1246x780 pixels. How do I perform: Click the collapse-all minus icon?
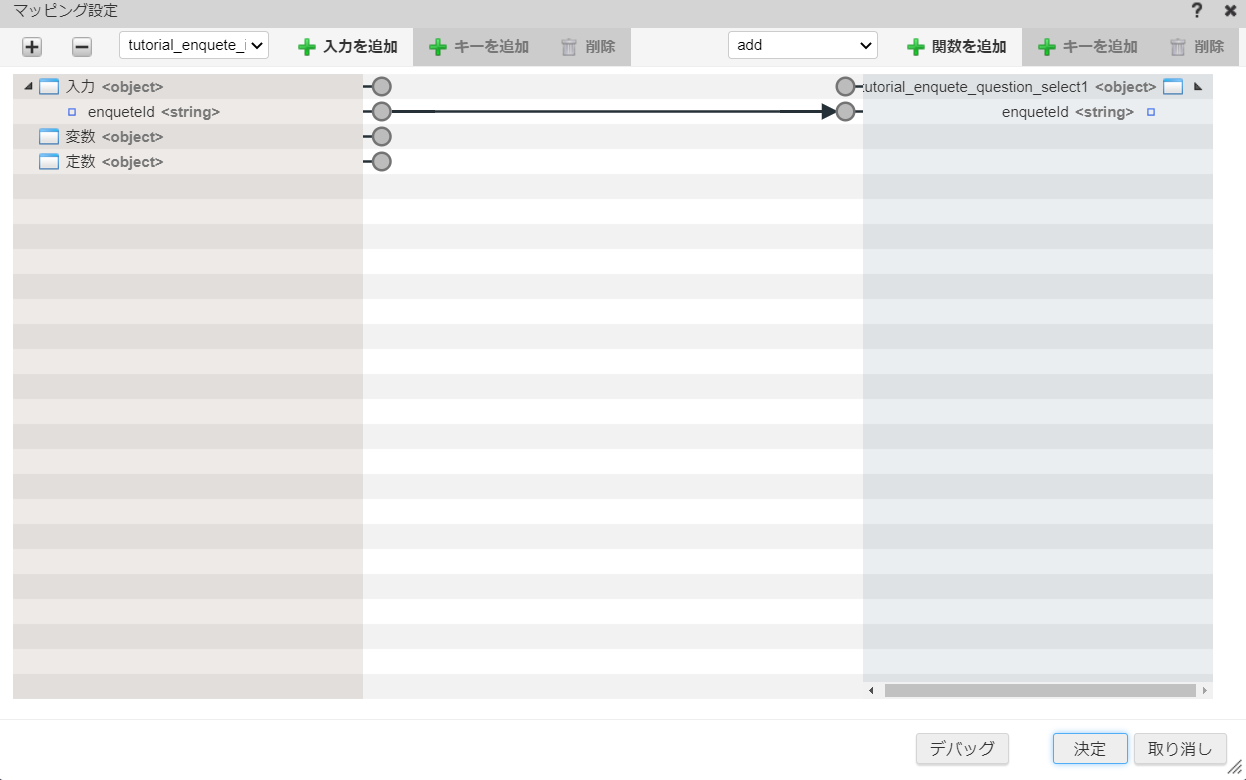point(82,47)
